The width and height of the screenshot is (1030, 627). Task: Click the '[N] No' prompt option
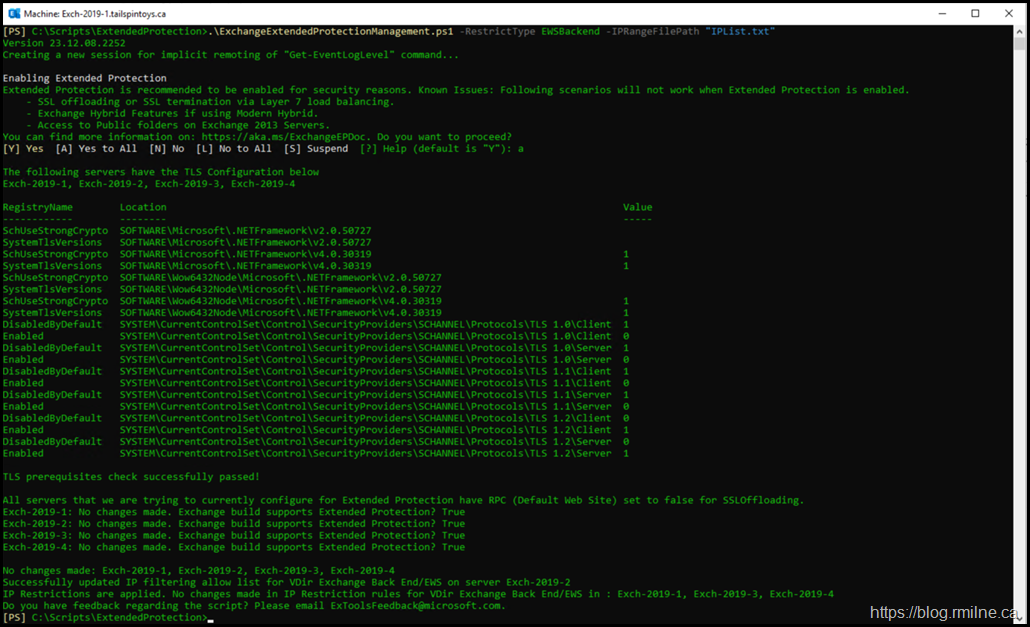[166, 149]
